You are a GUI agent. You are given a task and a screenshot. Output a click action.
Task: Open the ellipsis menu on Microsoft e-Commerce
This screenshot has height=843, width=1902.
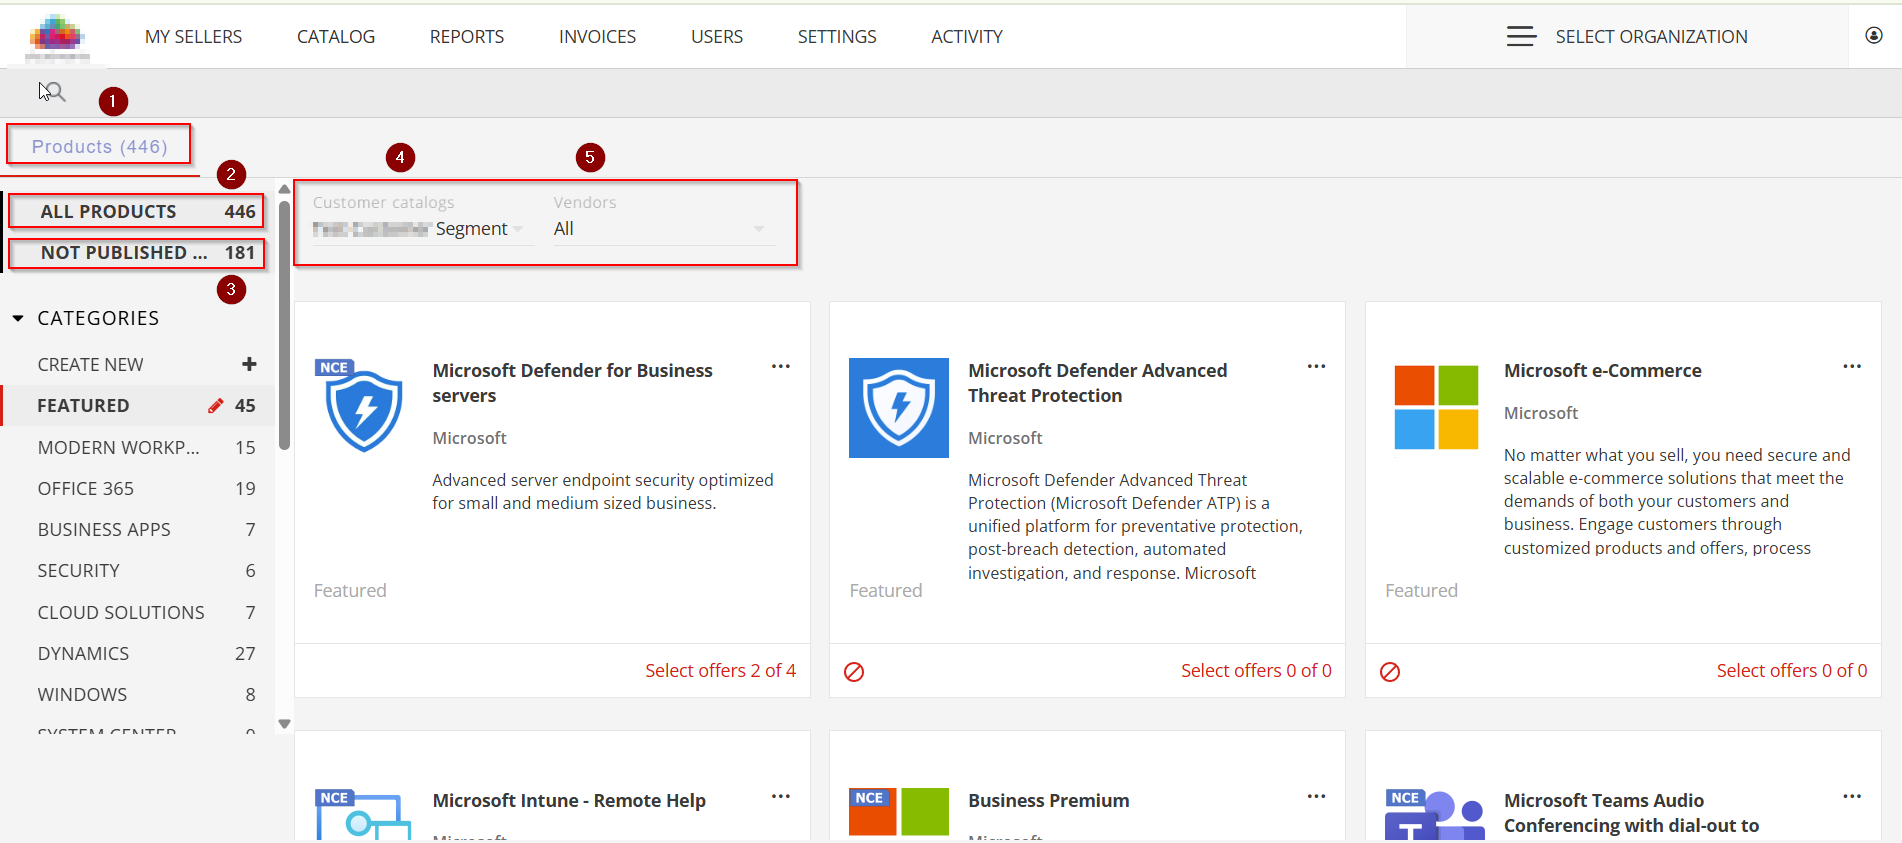[x=1852, y=366]
